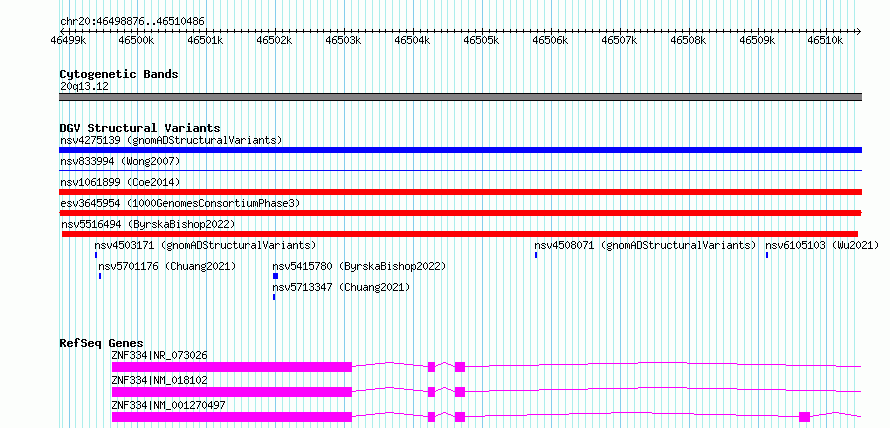Open nsv6105103 (Wu2021) label
The image size is (890, 428).
point(822,245)
